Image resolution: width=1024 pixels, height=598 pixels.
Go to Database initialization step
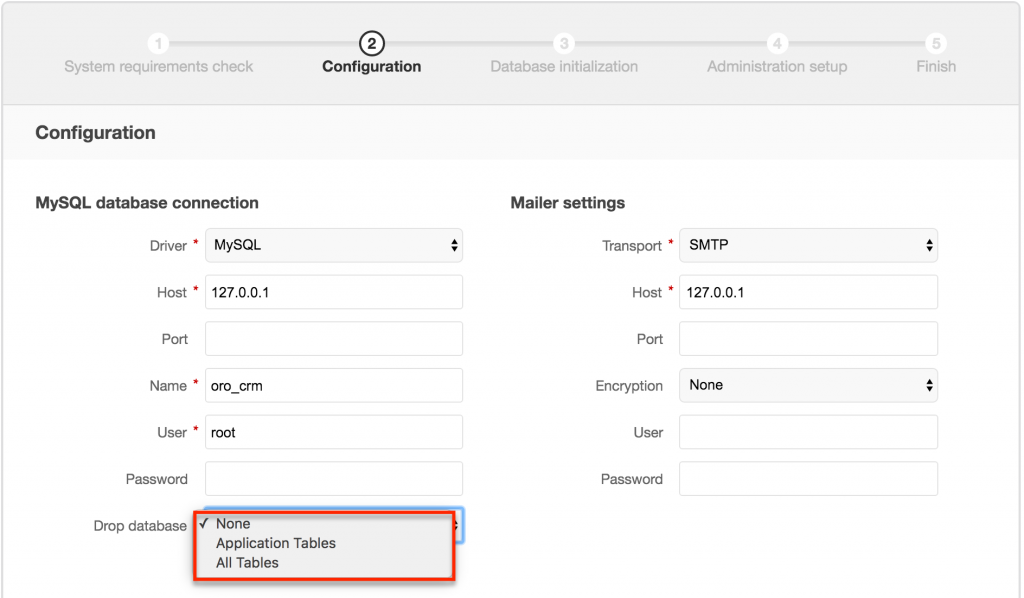coord(564,67)
